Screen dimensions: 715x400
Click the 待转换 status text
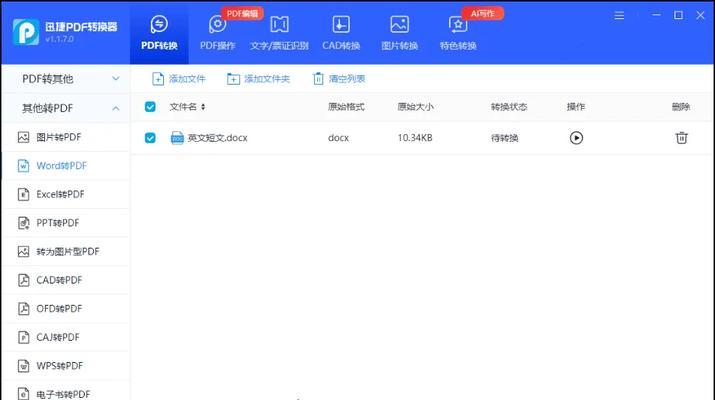pyautogui.click(x=504, y=138)
